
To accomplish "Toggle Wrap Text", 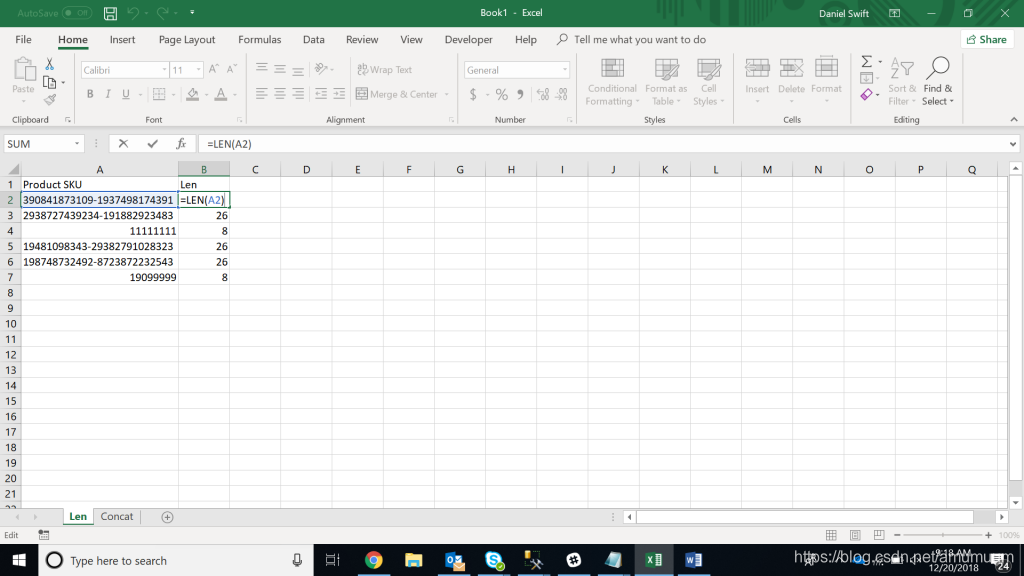I will click(x=385, y=69).
